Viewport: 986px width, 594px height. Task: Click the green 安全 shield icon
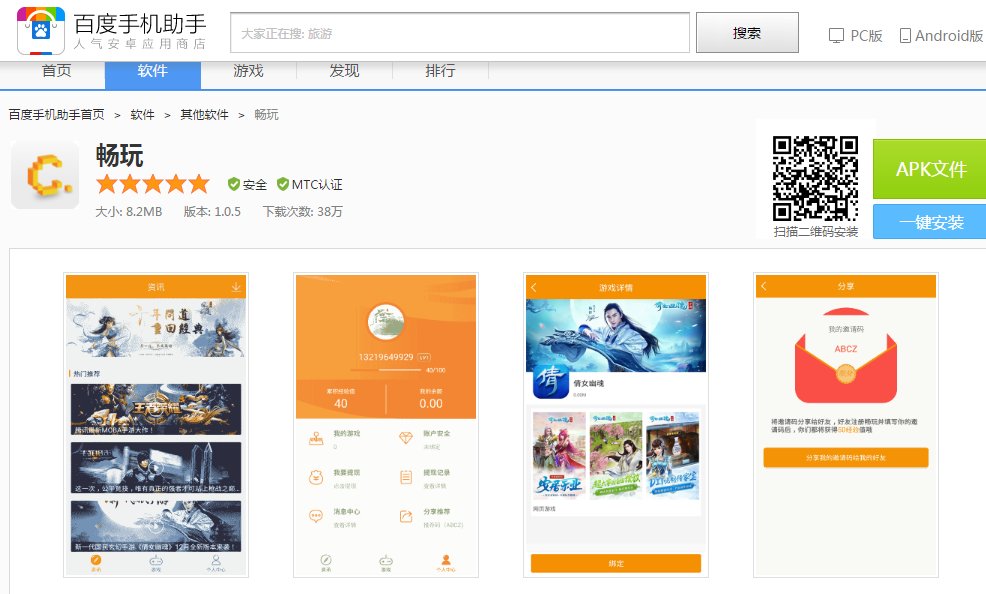234,184
